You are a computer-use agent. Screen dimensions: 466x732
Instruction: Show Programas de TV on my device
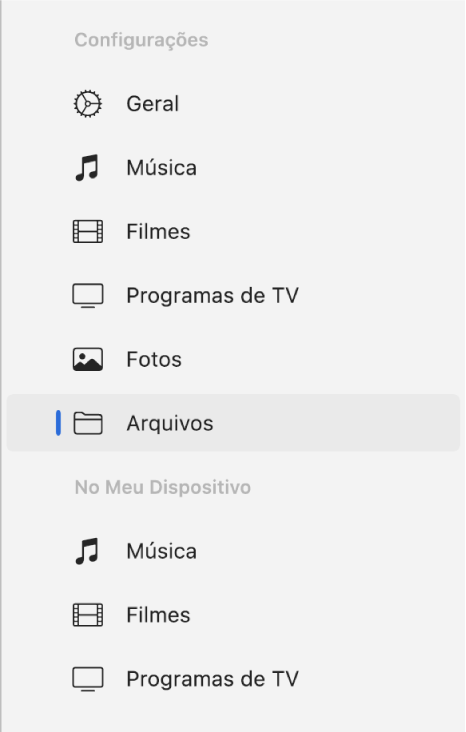pos(233,679)
